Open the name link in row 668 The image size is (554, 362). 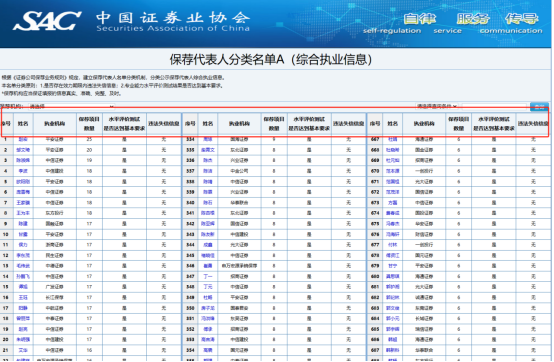coord(393,150)
